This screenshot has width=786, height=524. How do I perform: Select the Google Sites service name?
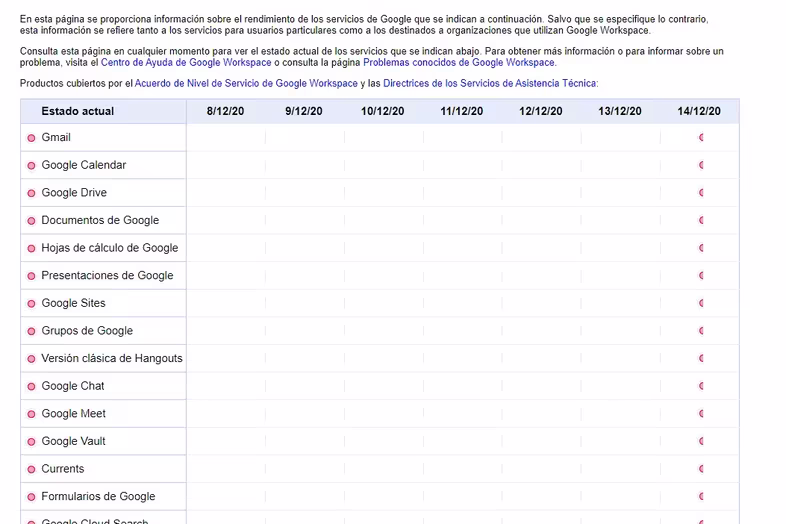coord(73,303)
